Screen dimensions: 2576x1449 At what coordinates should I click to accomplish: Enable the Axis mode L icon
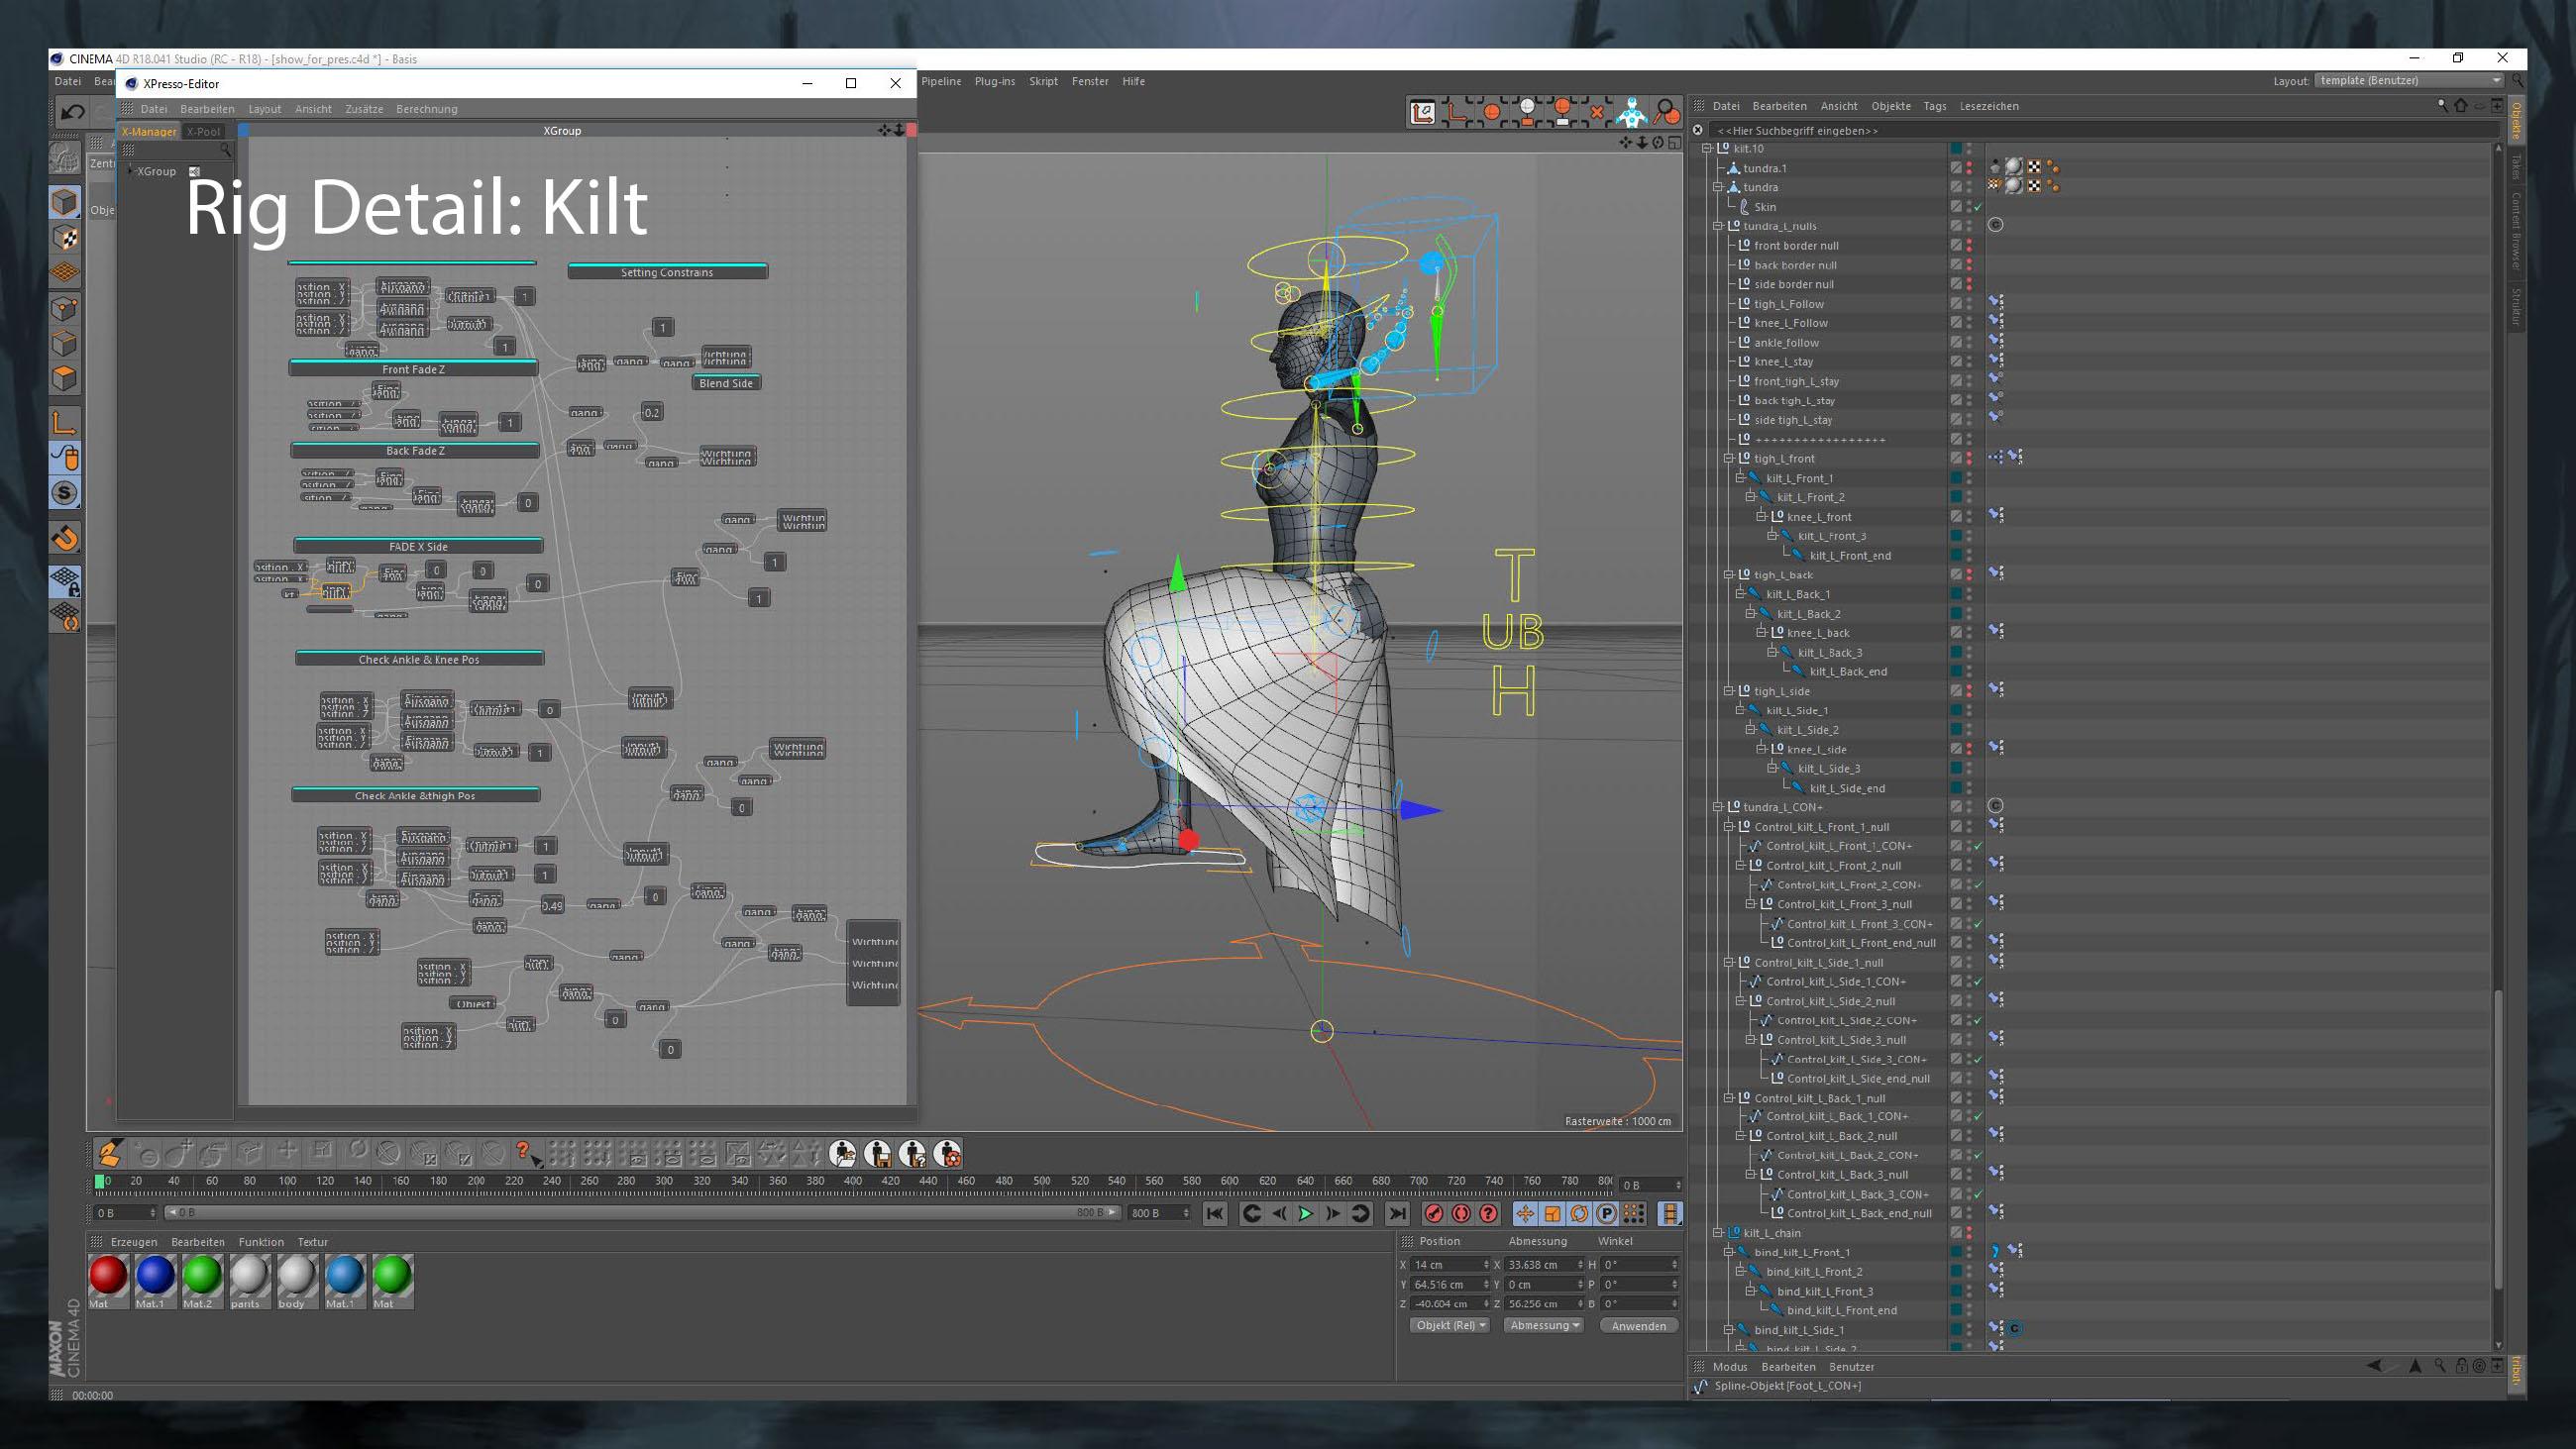click(65, 423)
